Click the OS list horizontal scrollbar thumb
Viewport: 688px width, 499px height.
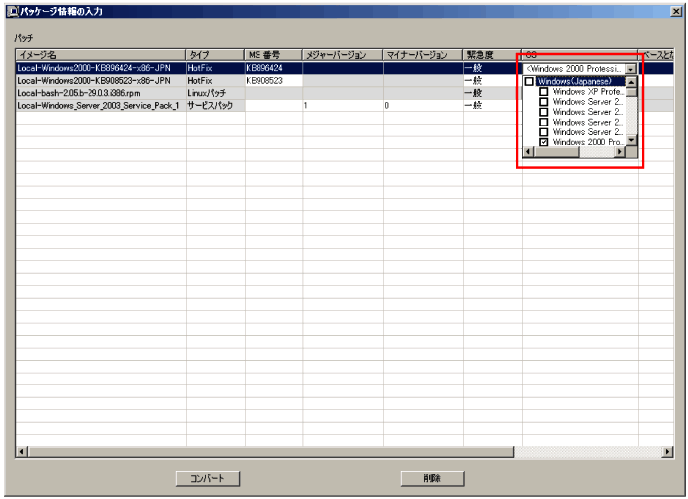tap(556, 152)
